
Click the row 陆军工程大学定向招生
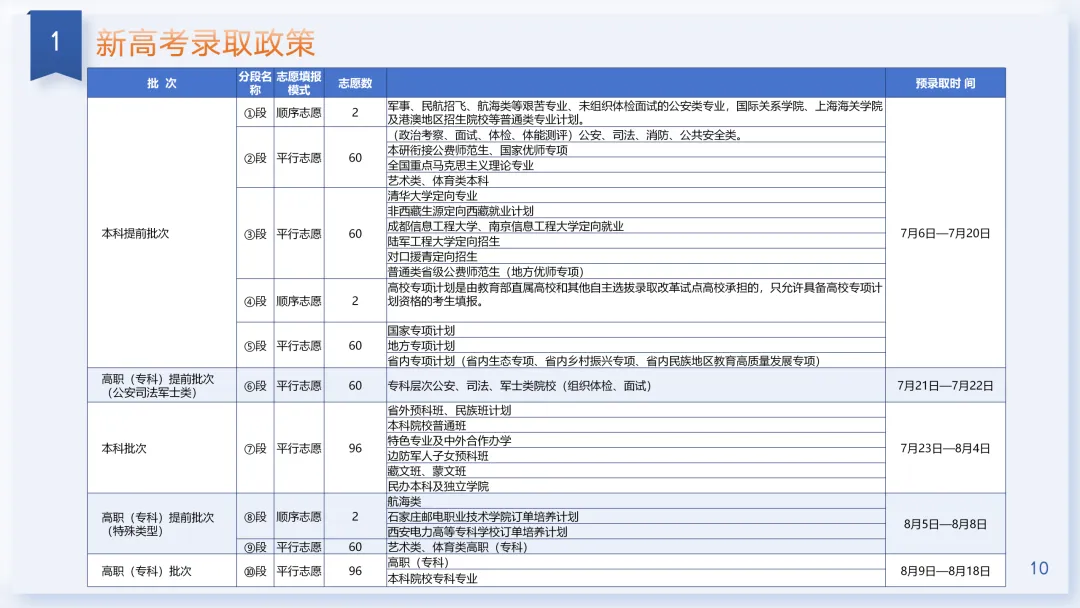coord(636,241)
